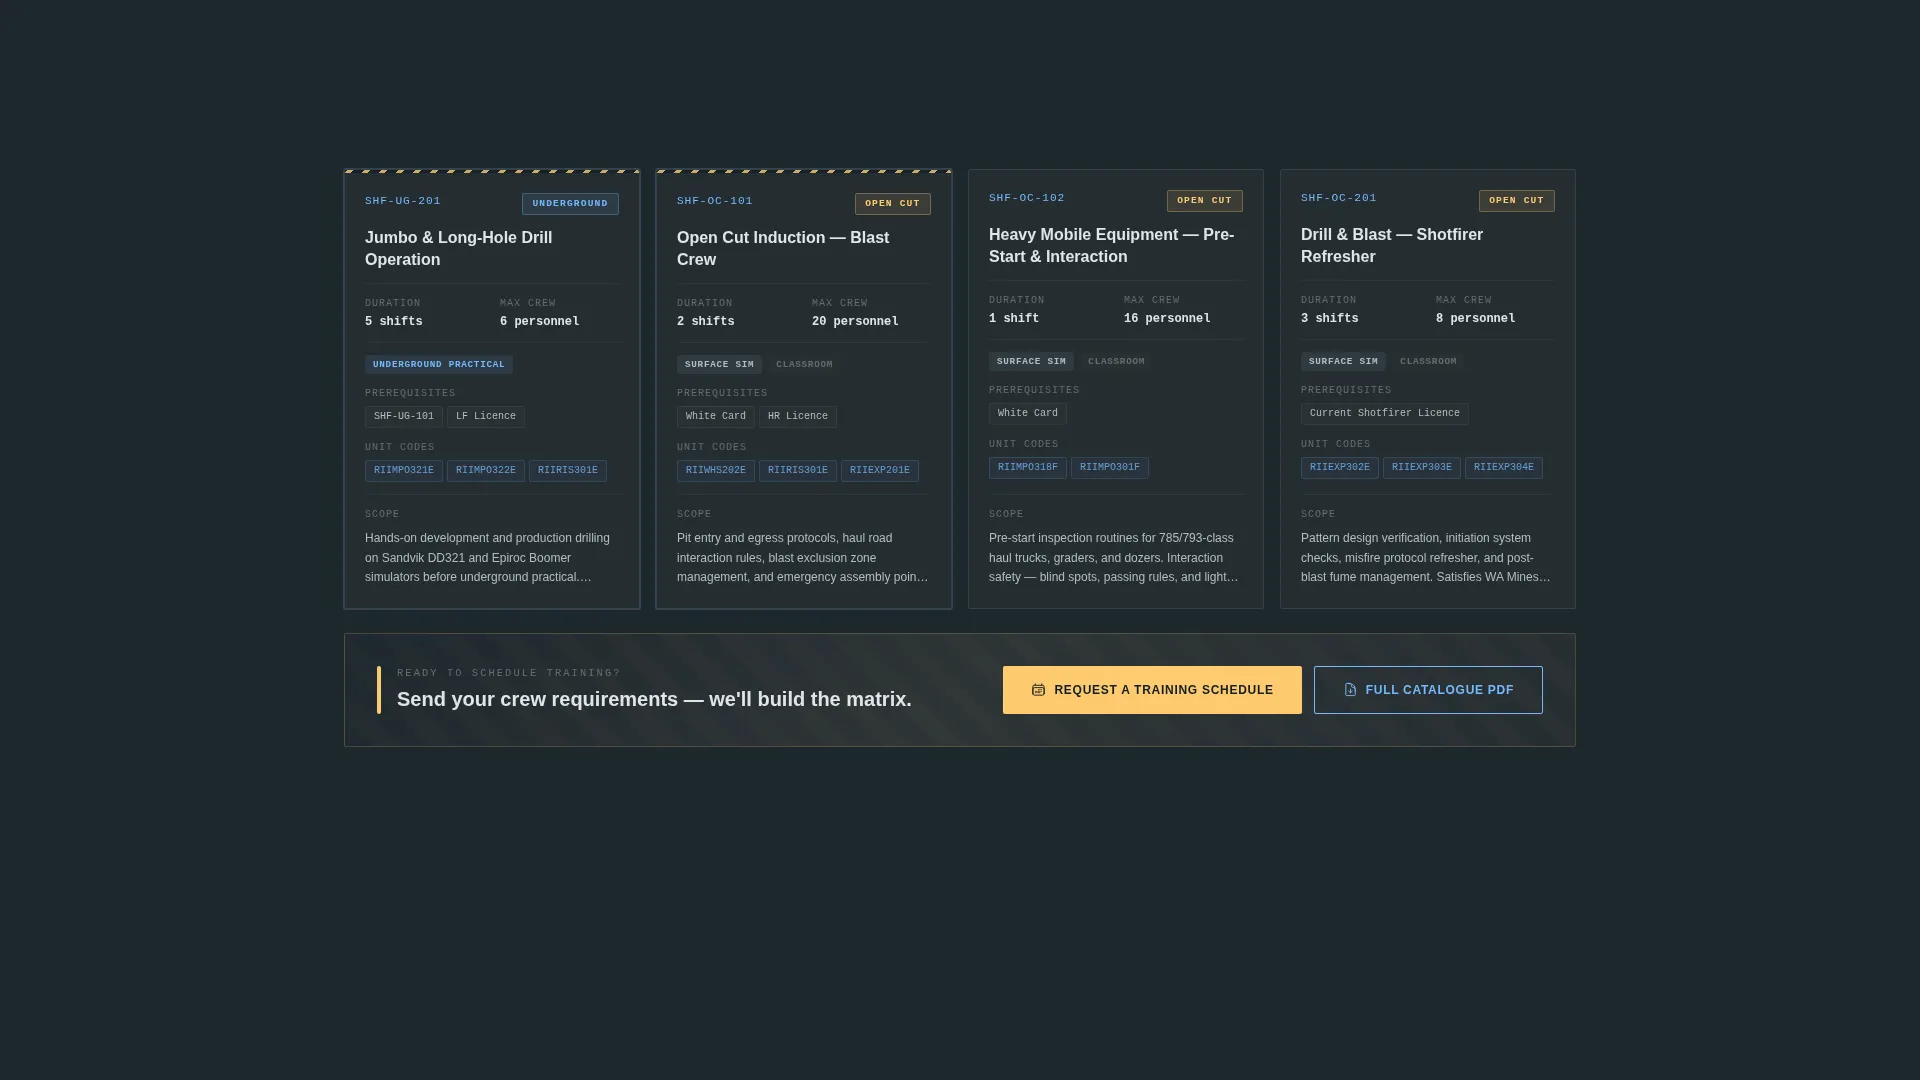Click the '1 shift' duration value
This screenshot has width=1920, height=1080.
coord(1014,319)
